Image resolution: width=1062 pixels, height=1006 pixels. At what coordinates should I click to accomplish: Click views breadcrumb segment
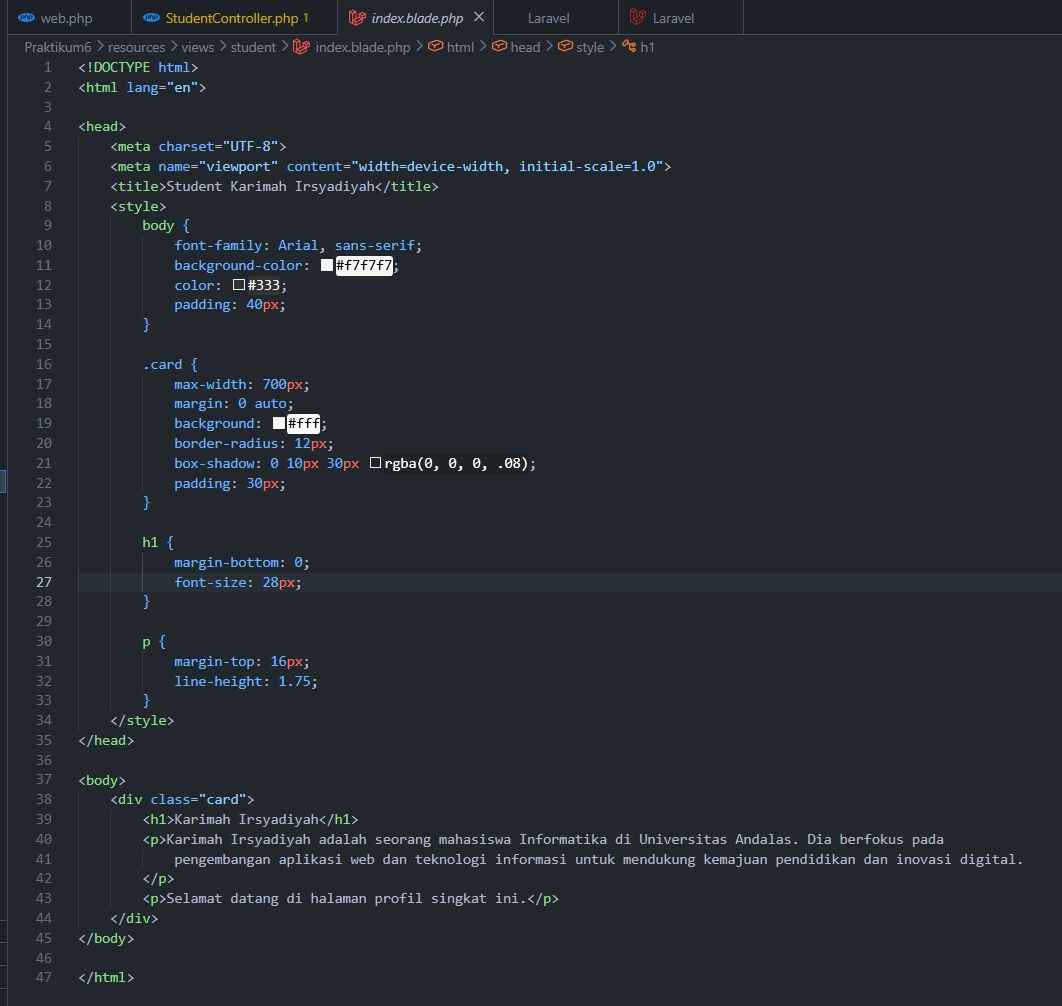click(197, 47)
